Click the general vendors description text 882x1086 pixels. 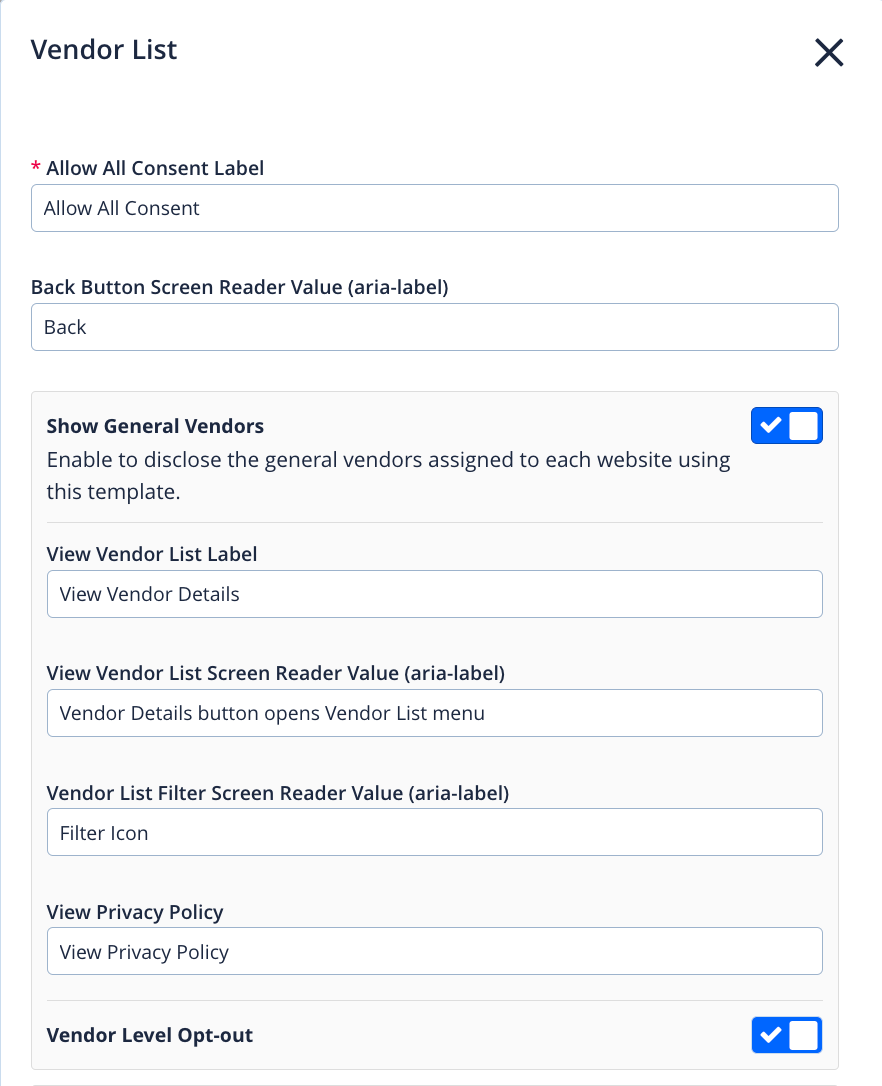coord(388,476)
